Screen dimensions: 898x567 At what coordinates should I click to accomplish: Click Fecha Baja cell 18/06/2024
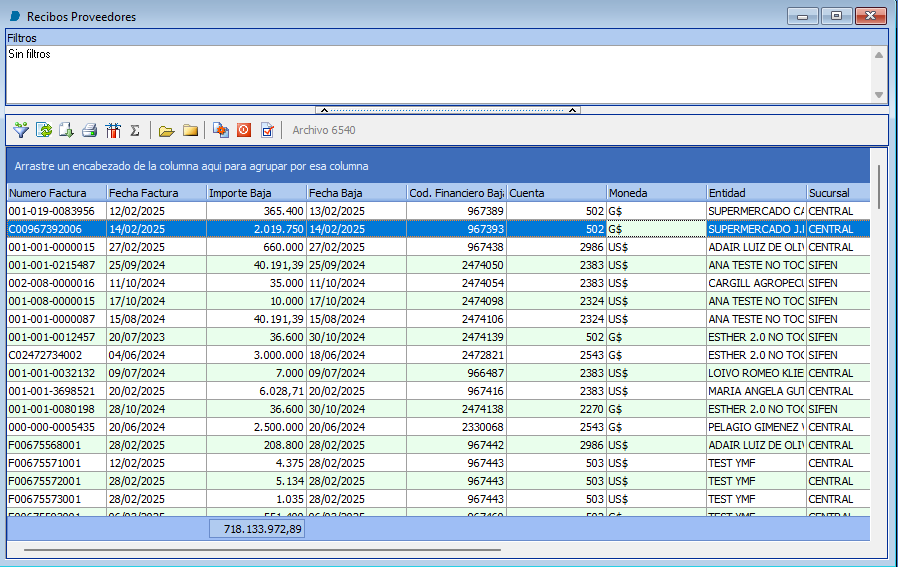tap(356, 355)
